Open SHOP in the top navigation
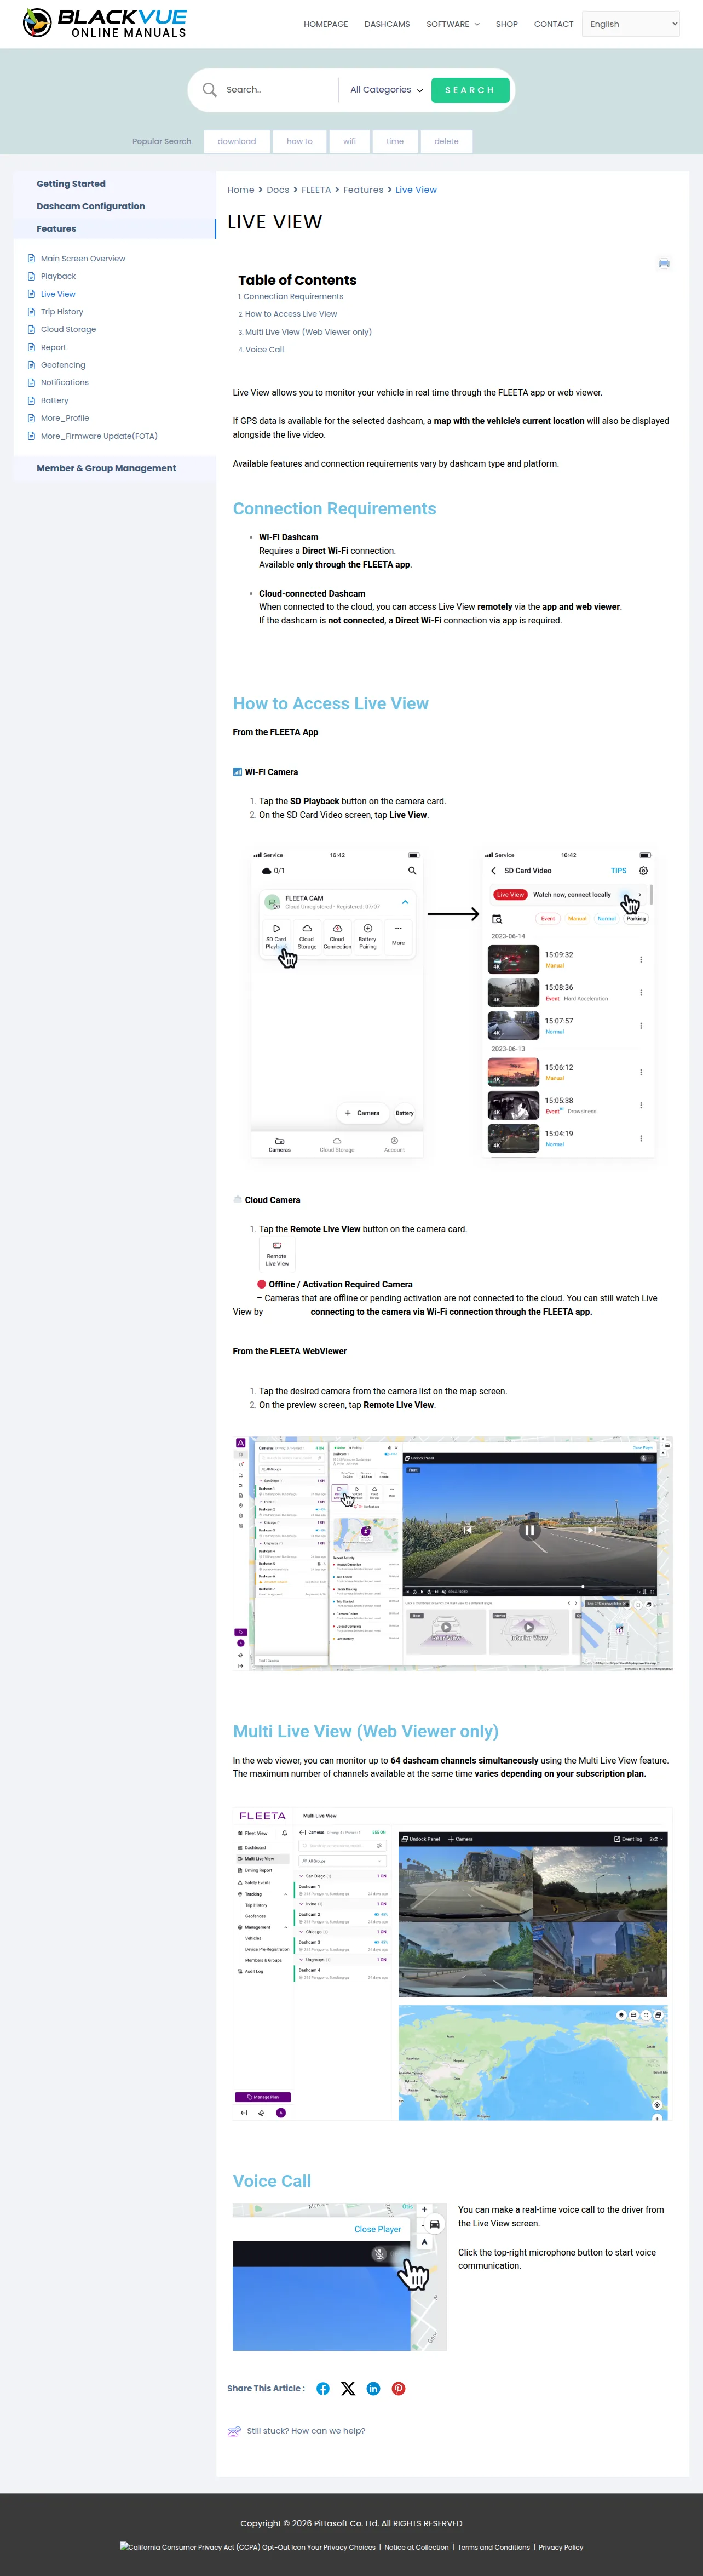703x2576 pixels. 507,24
